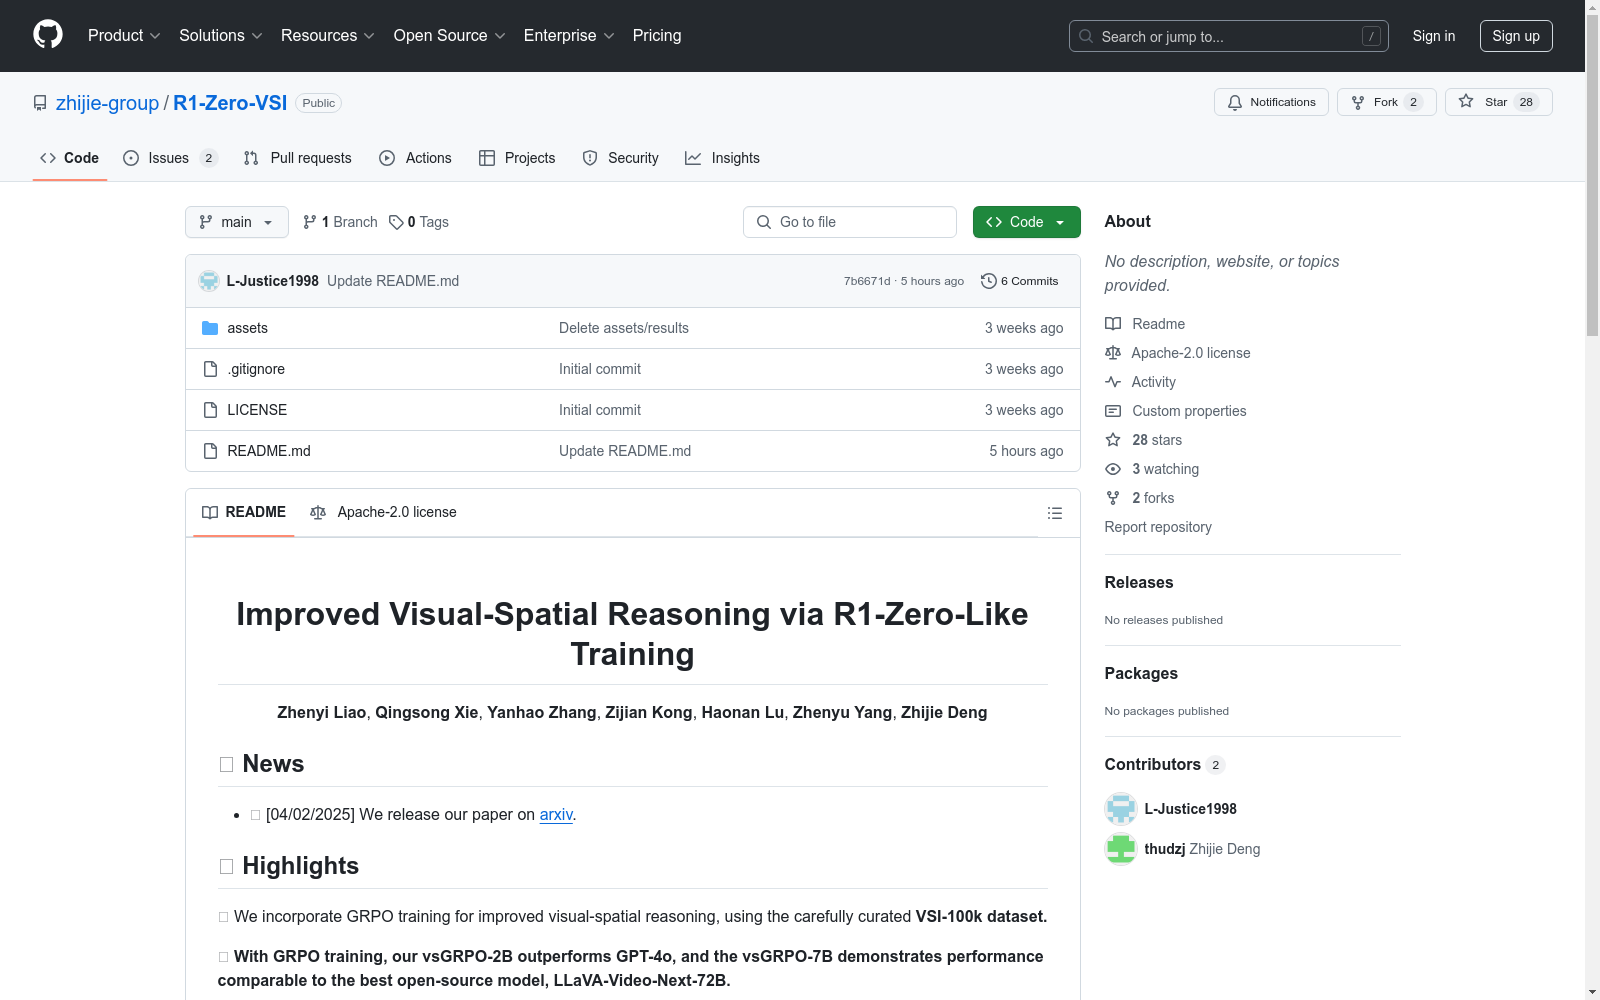This screenshot has height=1000, width=1600.
Task: Open the thudzj contributor profile
Action: [x=1165, y=849]
